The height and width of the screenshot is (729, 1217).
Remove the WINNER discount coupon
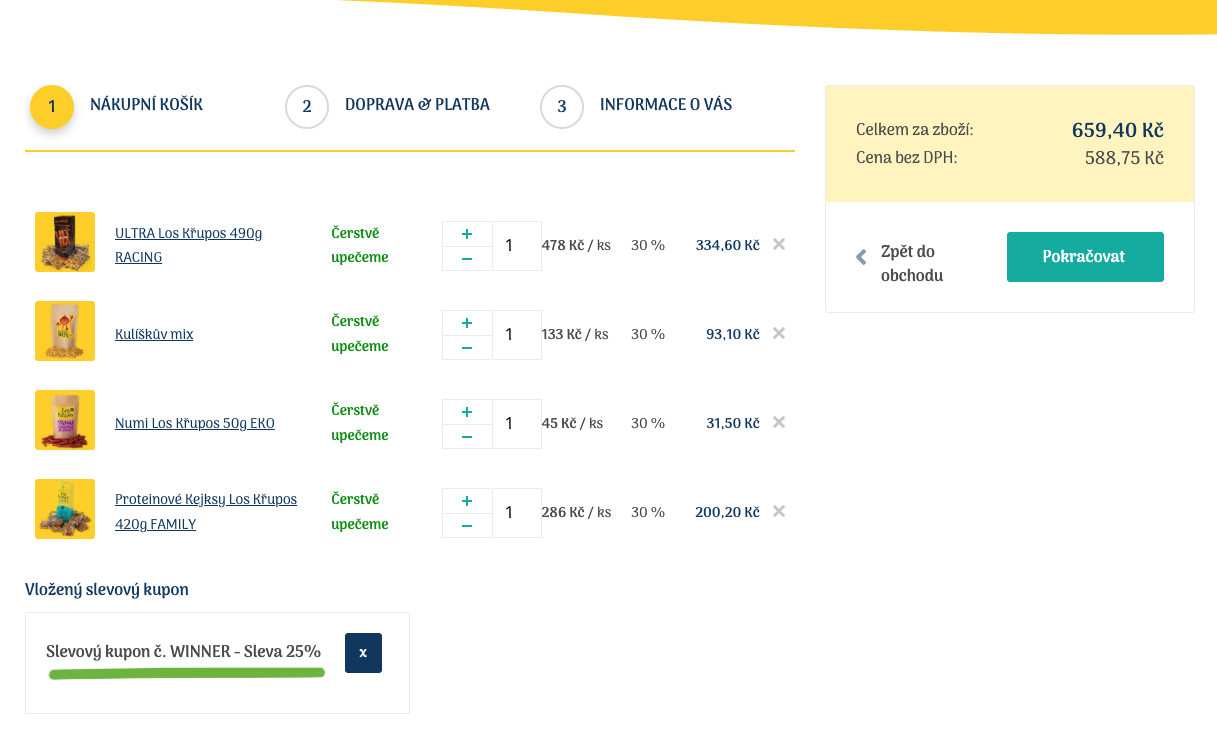pos(363,653)
